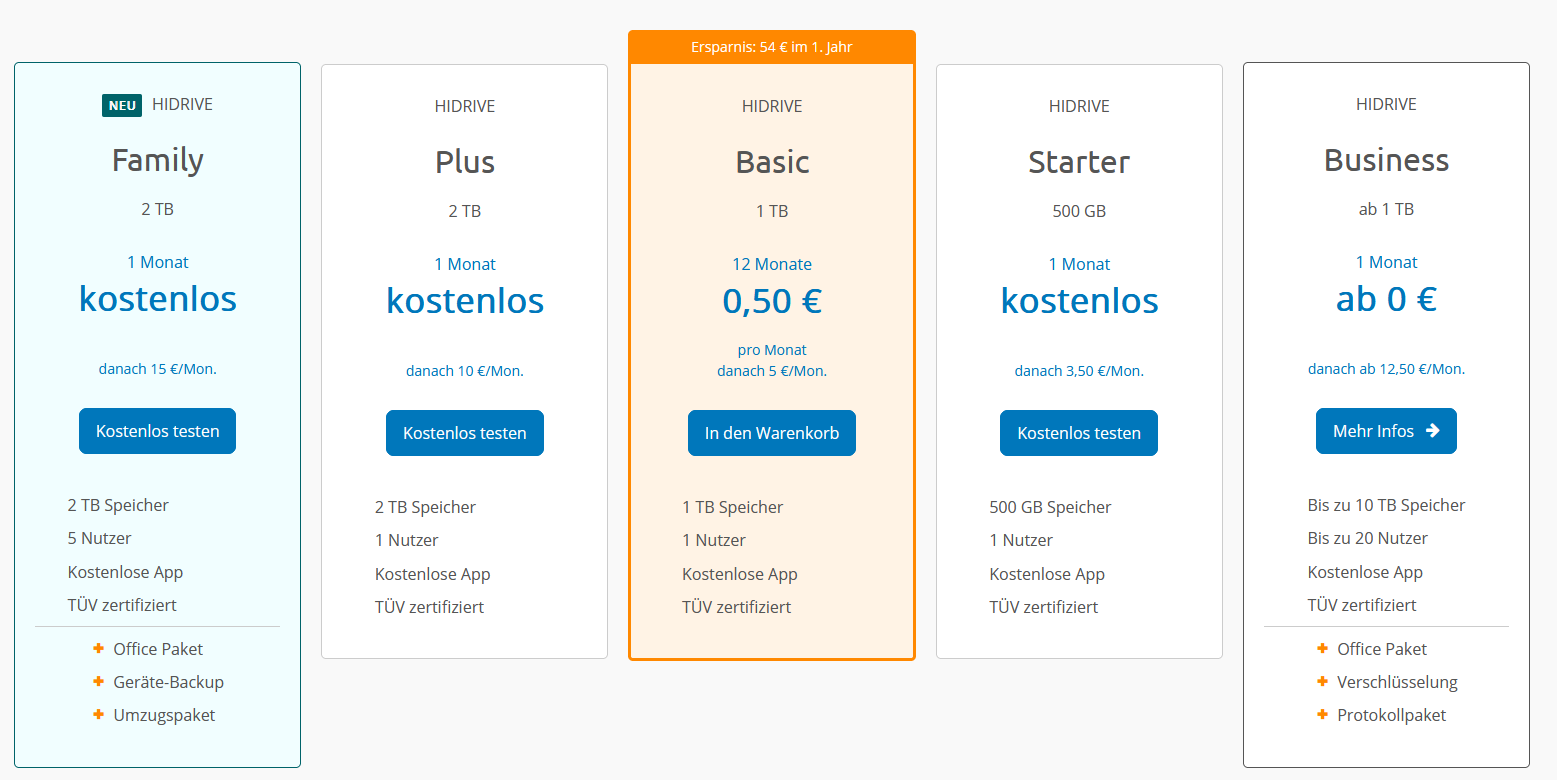Click the arrow icon in Mehr Infos button
This screenshot has width=1557, height=780.
coord(1432,431)
